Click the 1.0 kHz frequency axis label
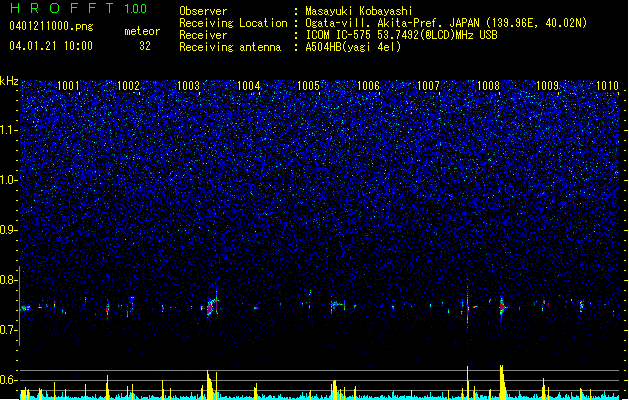The height and width of the screenshot is (400, 629). pyautogui.click(x=9, y=180)
